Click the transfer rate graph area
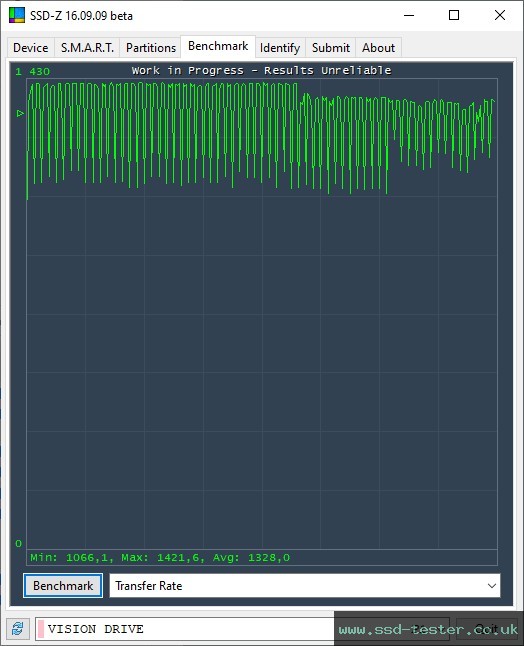The width and height of the screenshot is (524, 646). tap(262, 313)
